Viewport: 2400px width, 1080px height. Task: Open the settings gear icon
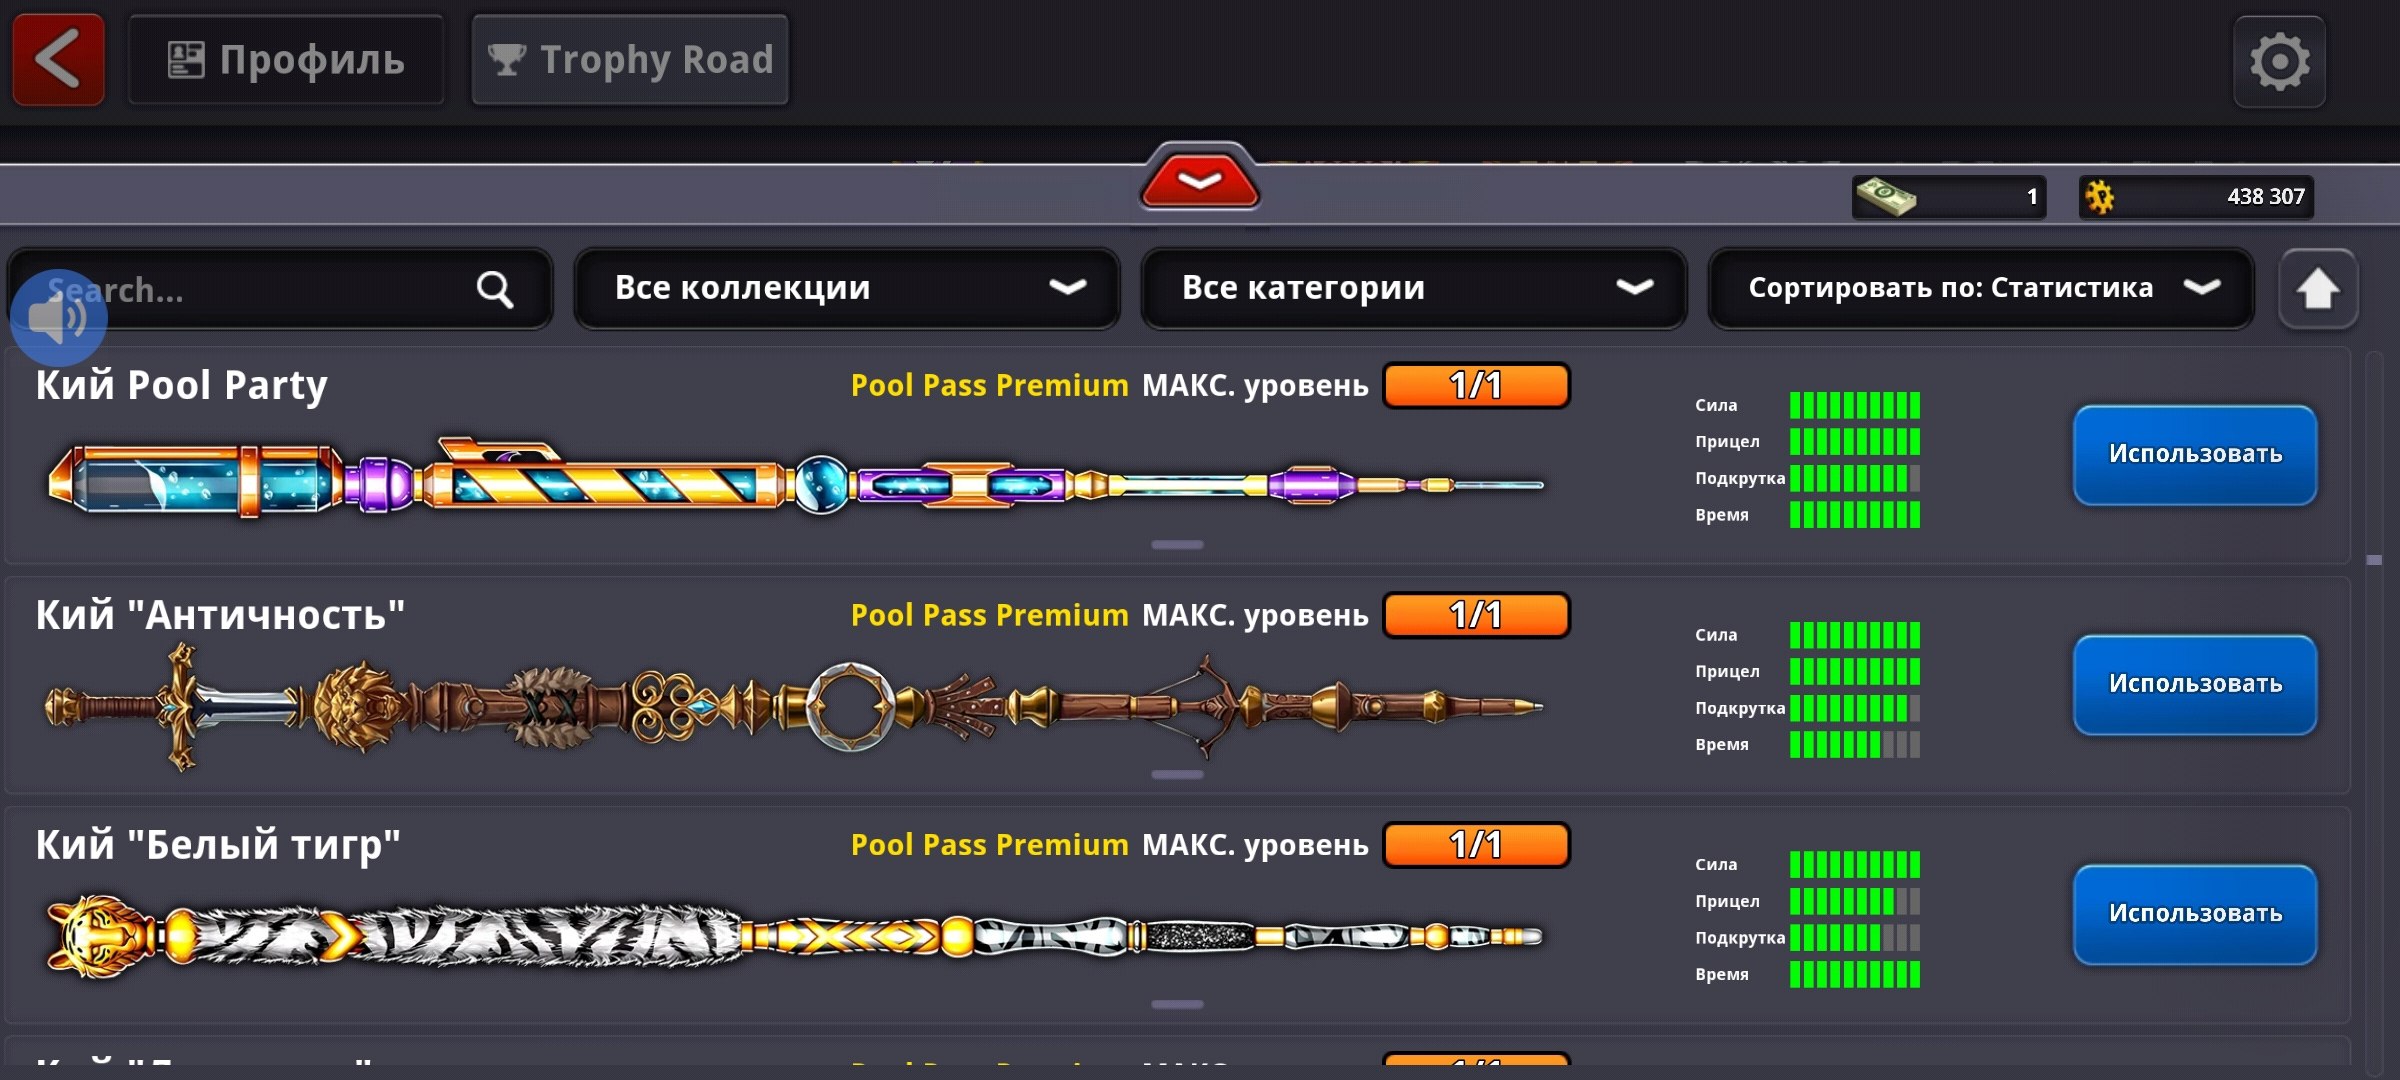point(2279,62)
